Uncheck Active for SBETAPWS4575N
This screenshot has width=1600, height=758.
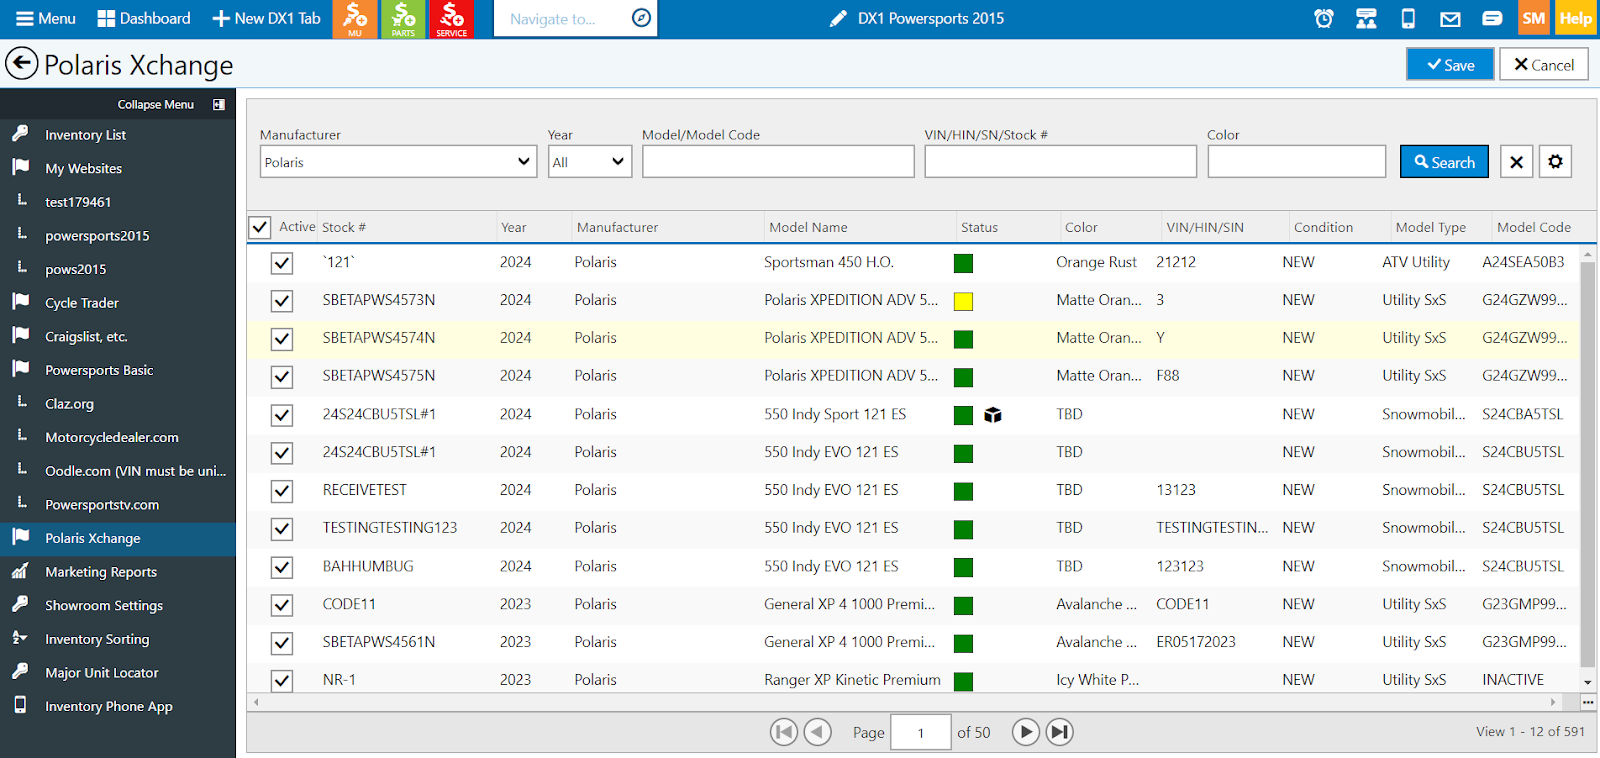[x=282, y=377]
